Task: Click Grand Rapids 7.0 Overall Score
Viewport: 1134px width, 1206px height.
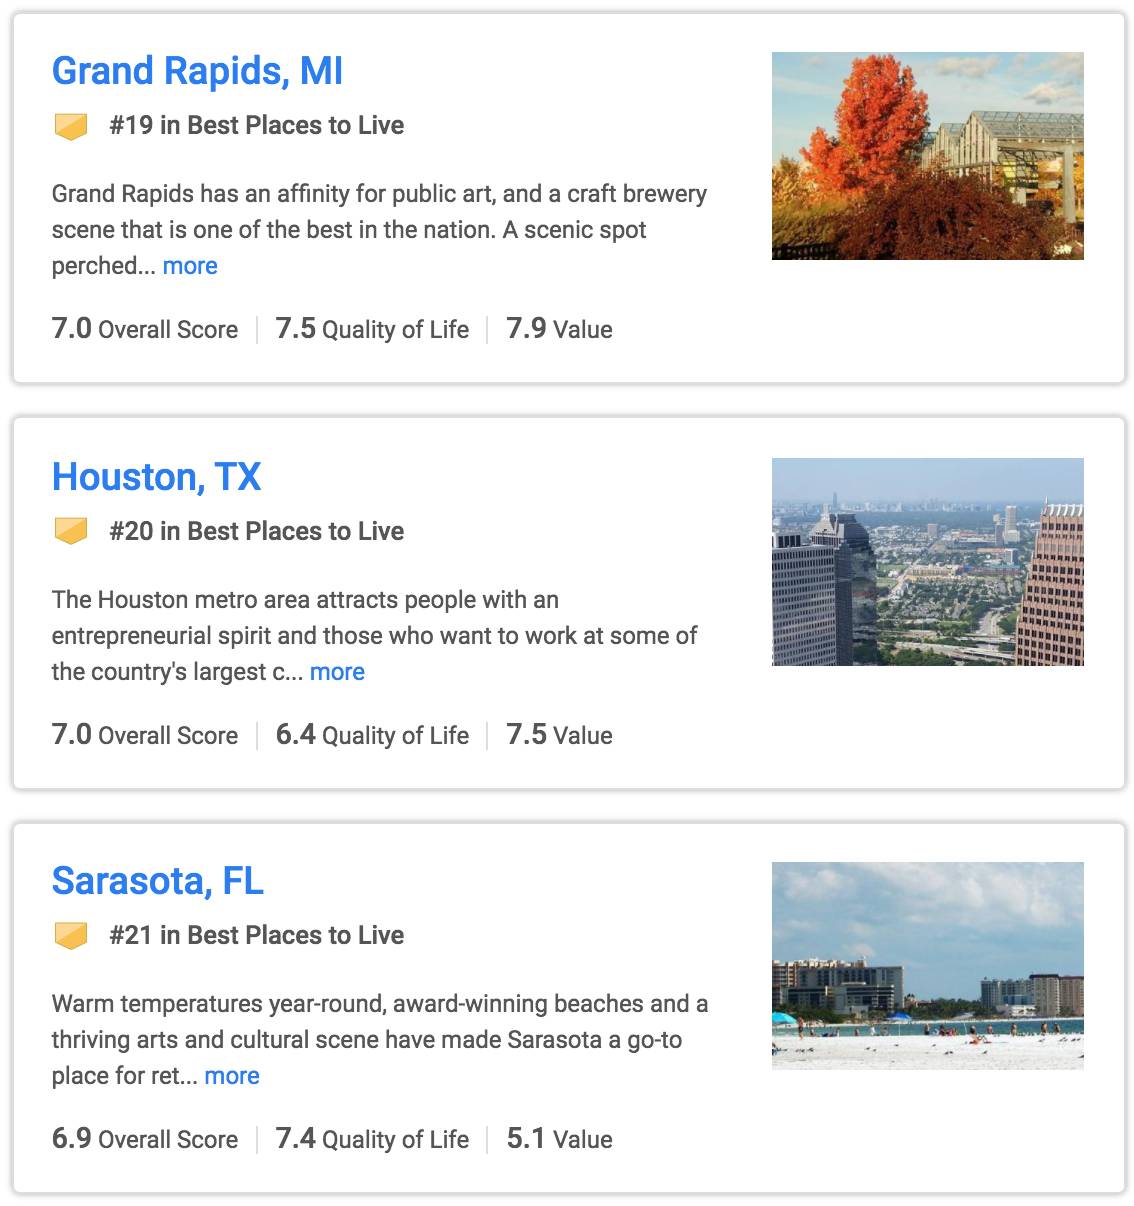Action: [x=145, y=329]
